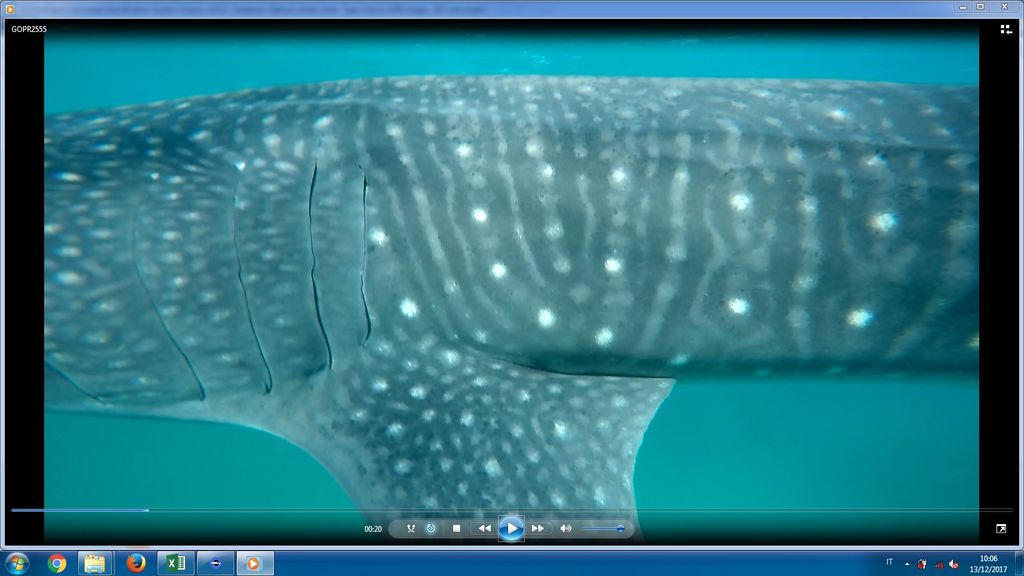Viewport: 1024px width, 576px height.
Task: Click the rewind previous button
Action: tap(484, 528)
